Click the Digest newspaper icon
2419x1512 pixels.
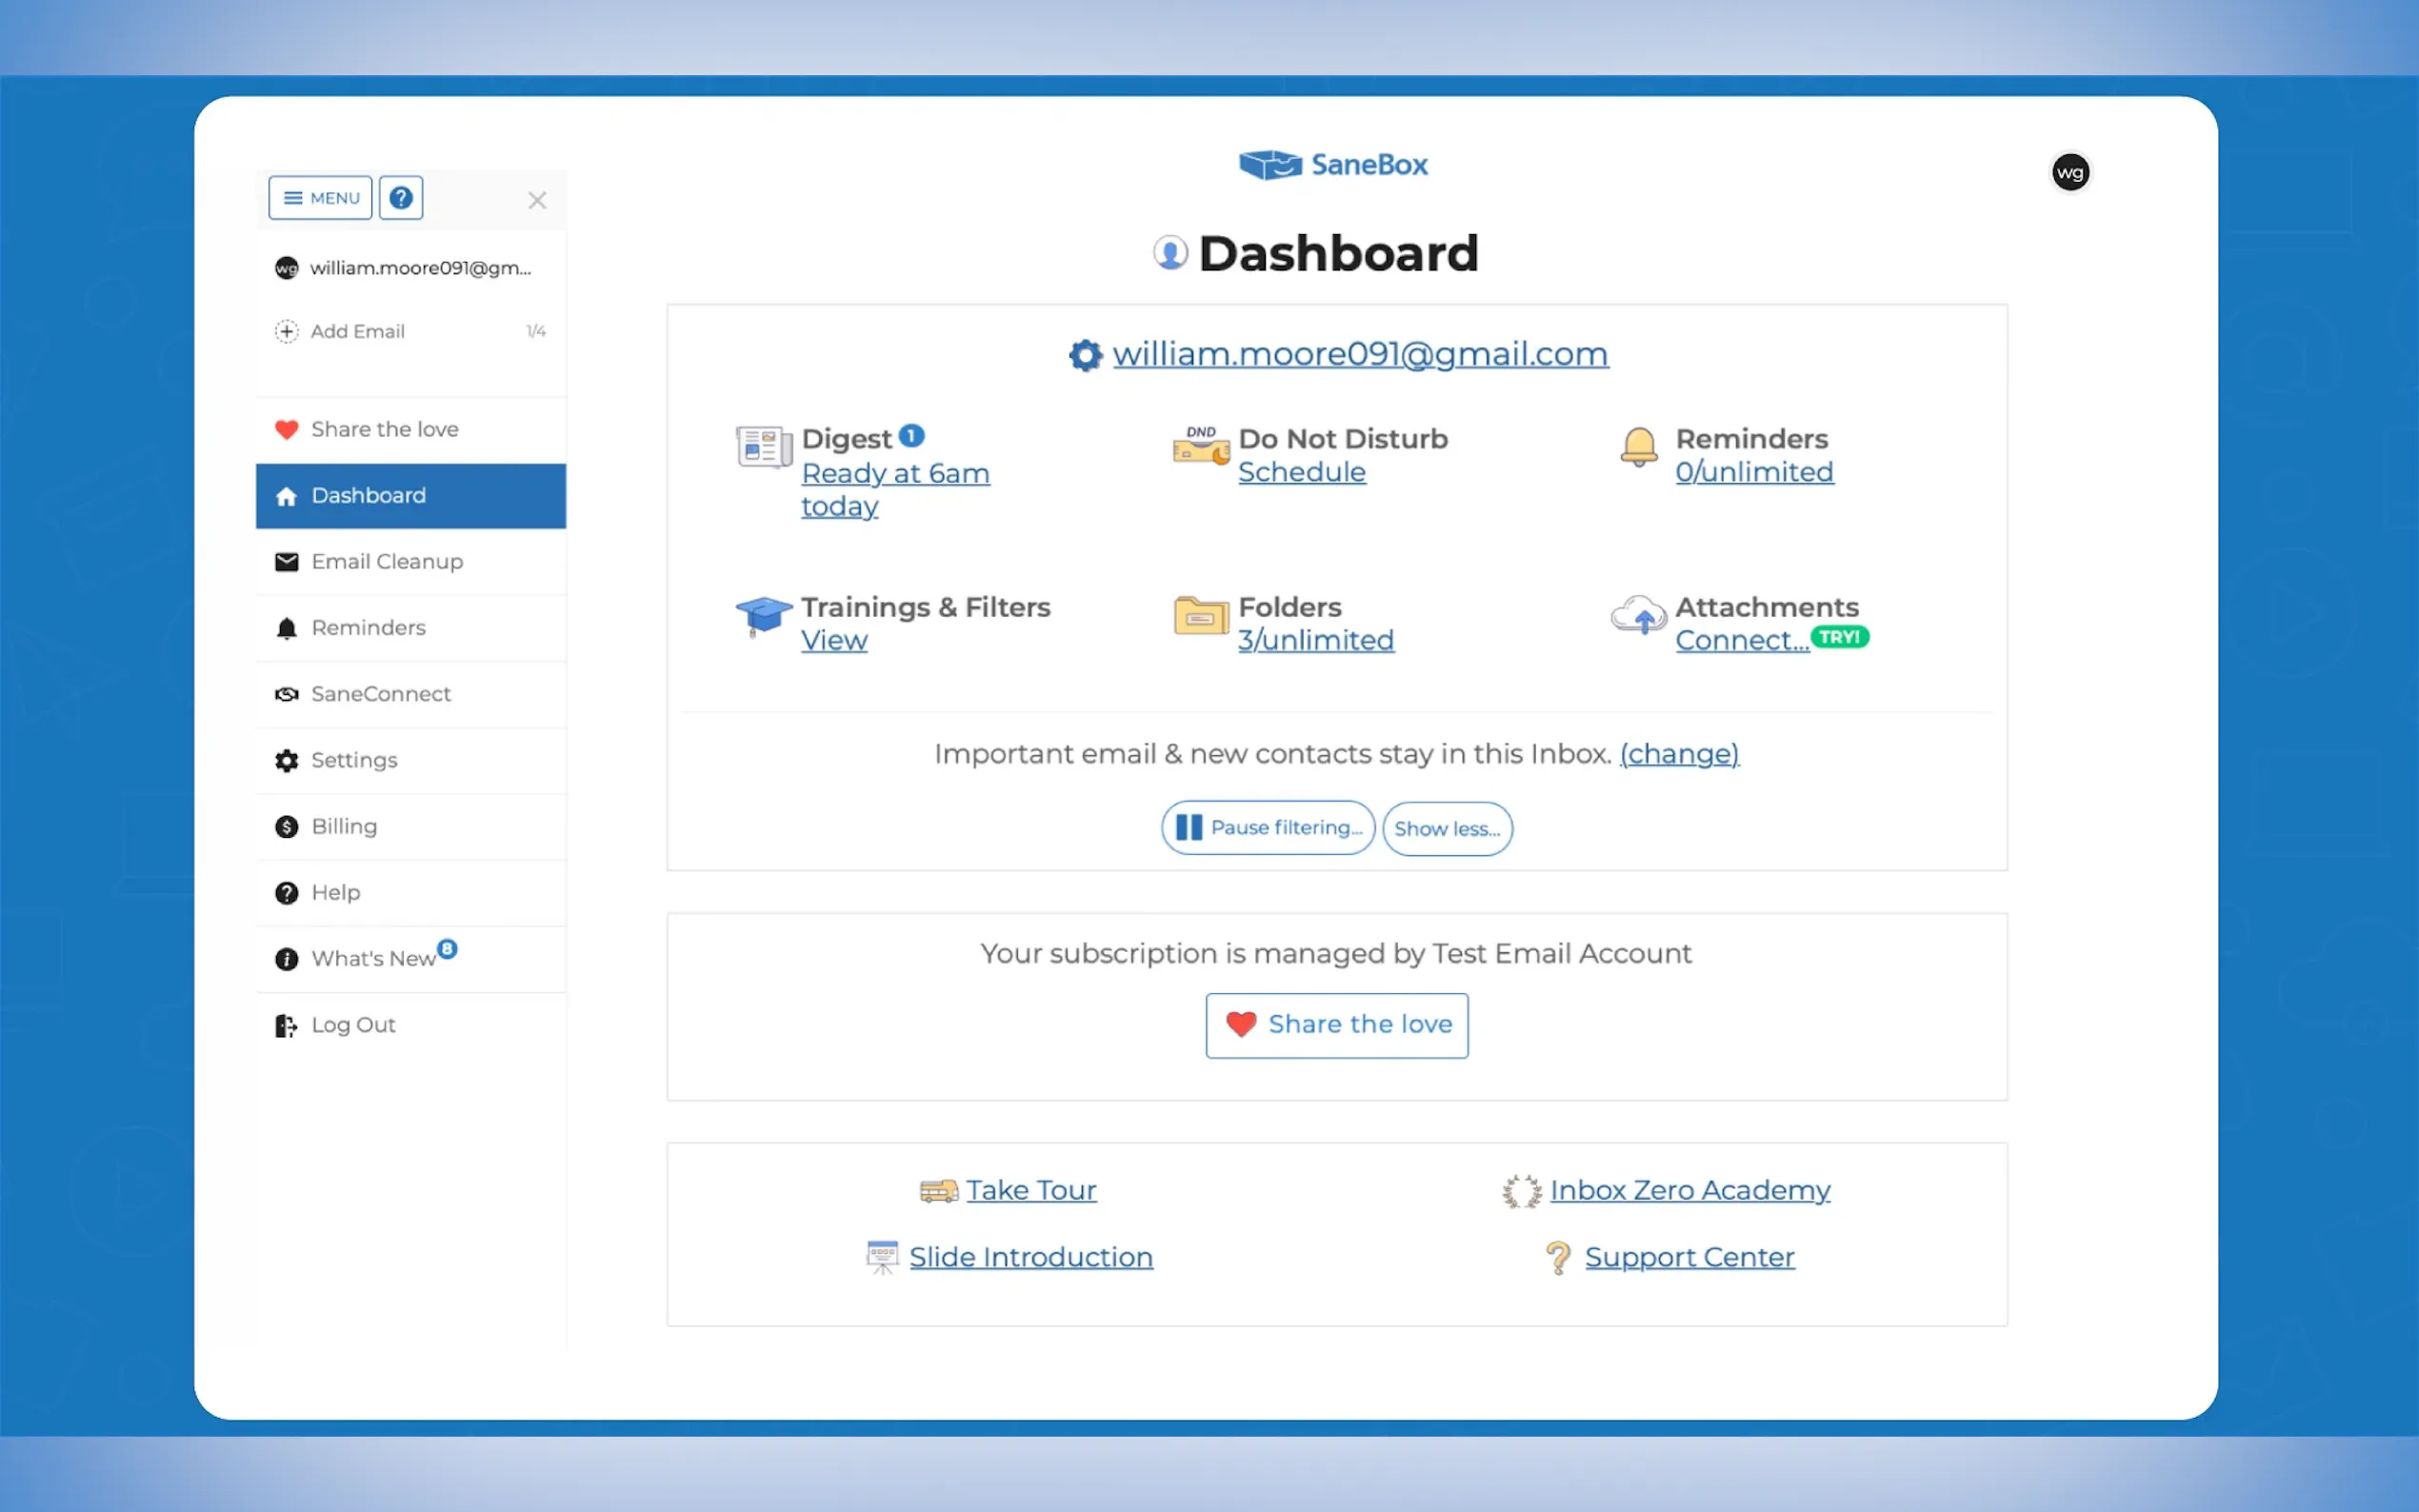[763, 447]
